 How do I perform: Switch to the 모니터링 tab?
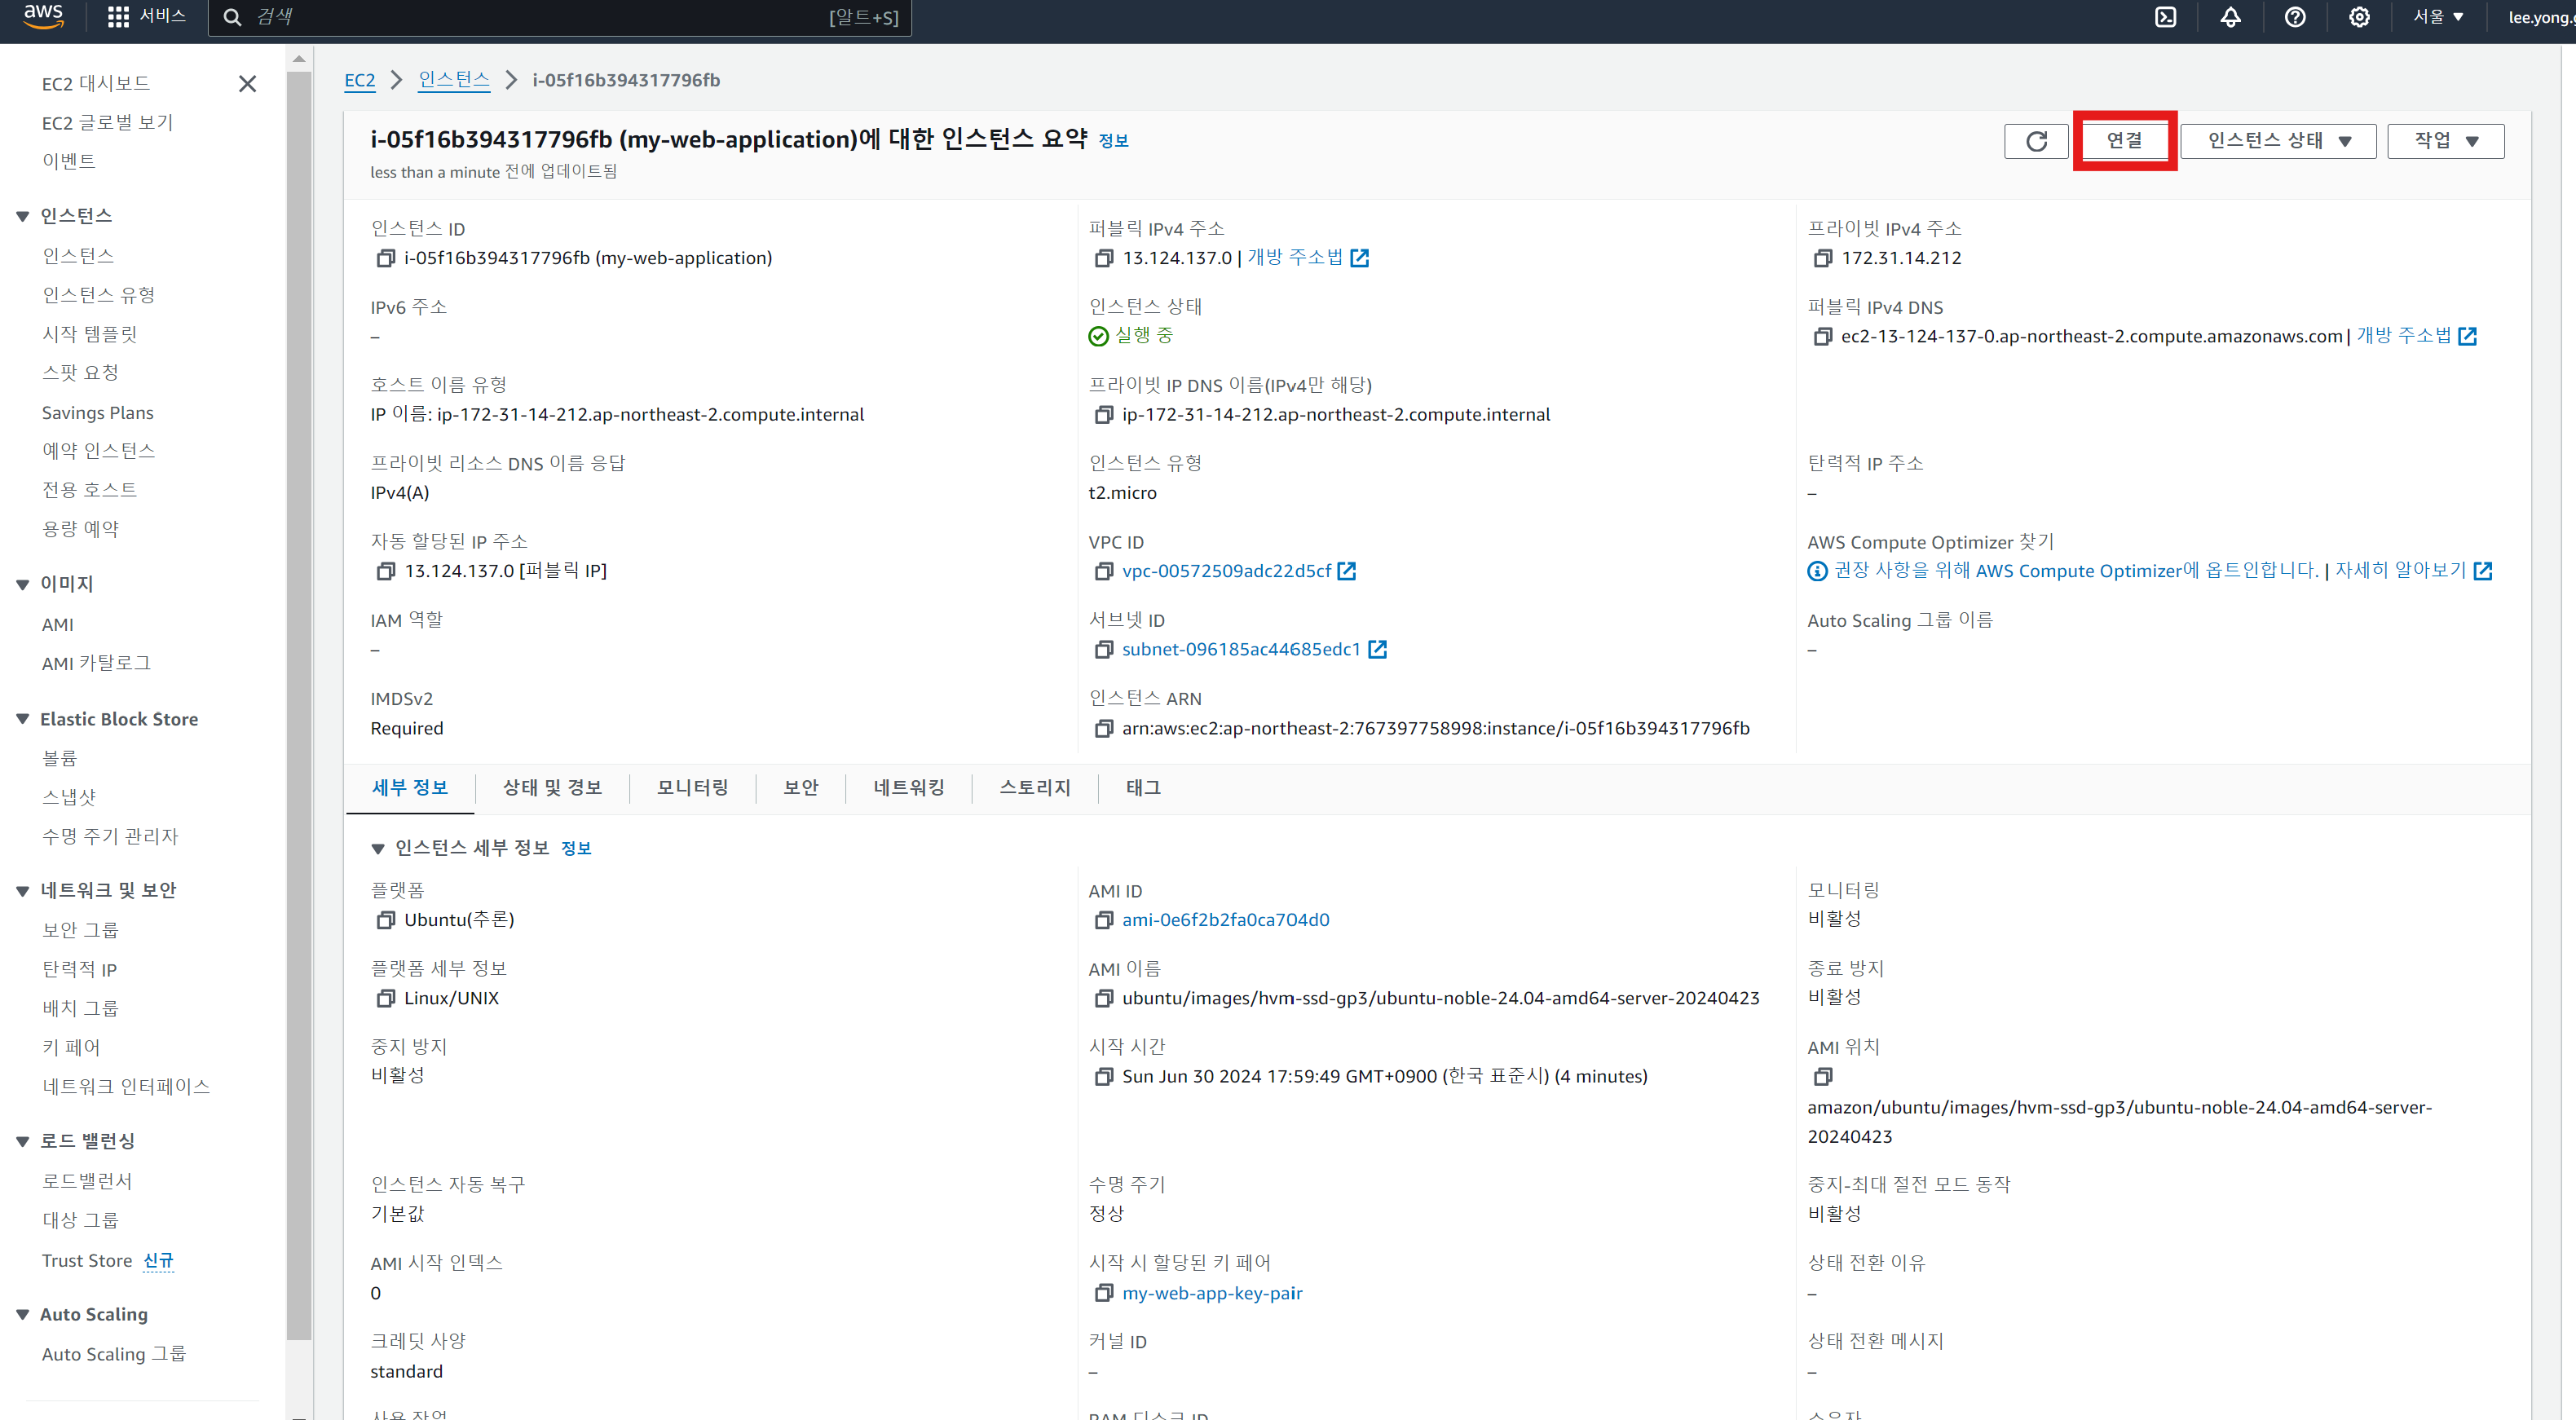[692, 788]
